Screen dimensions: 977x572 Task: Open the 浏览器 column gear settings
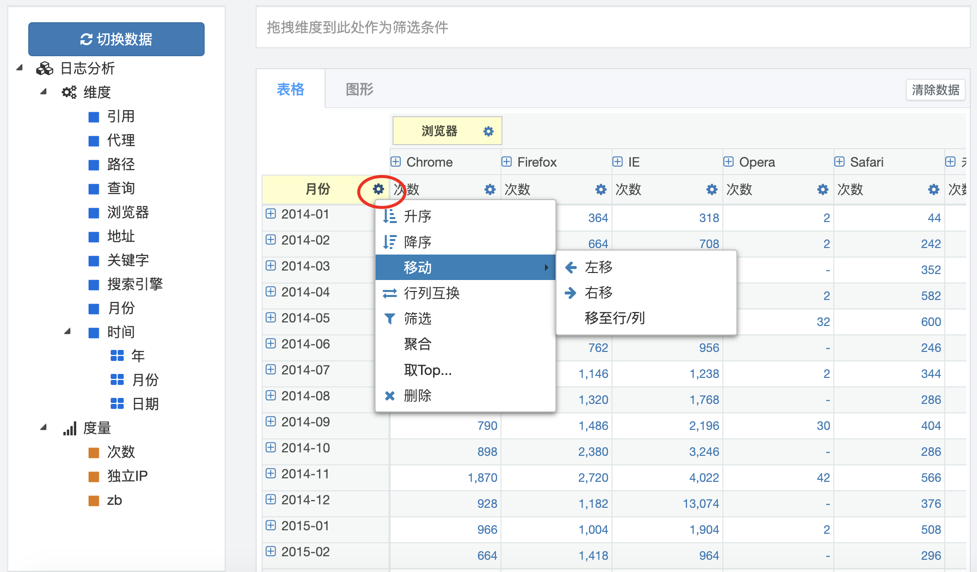tap(488, 131)
